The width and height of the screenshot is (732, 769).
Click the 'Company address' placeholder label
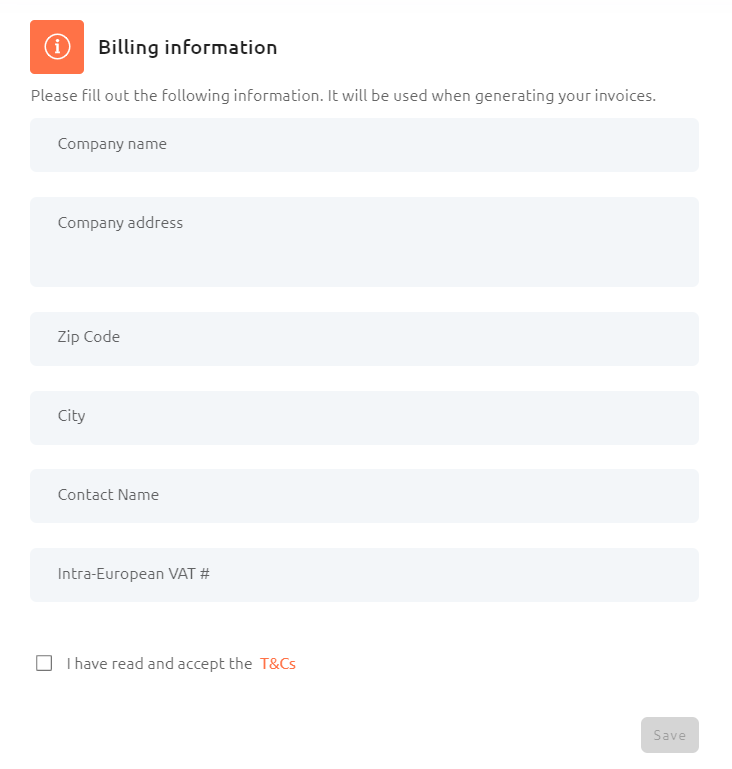tap(120, 223)
